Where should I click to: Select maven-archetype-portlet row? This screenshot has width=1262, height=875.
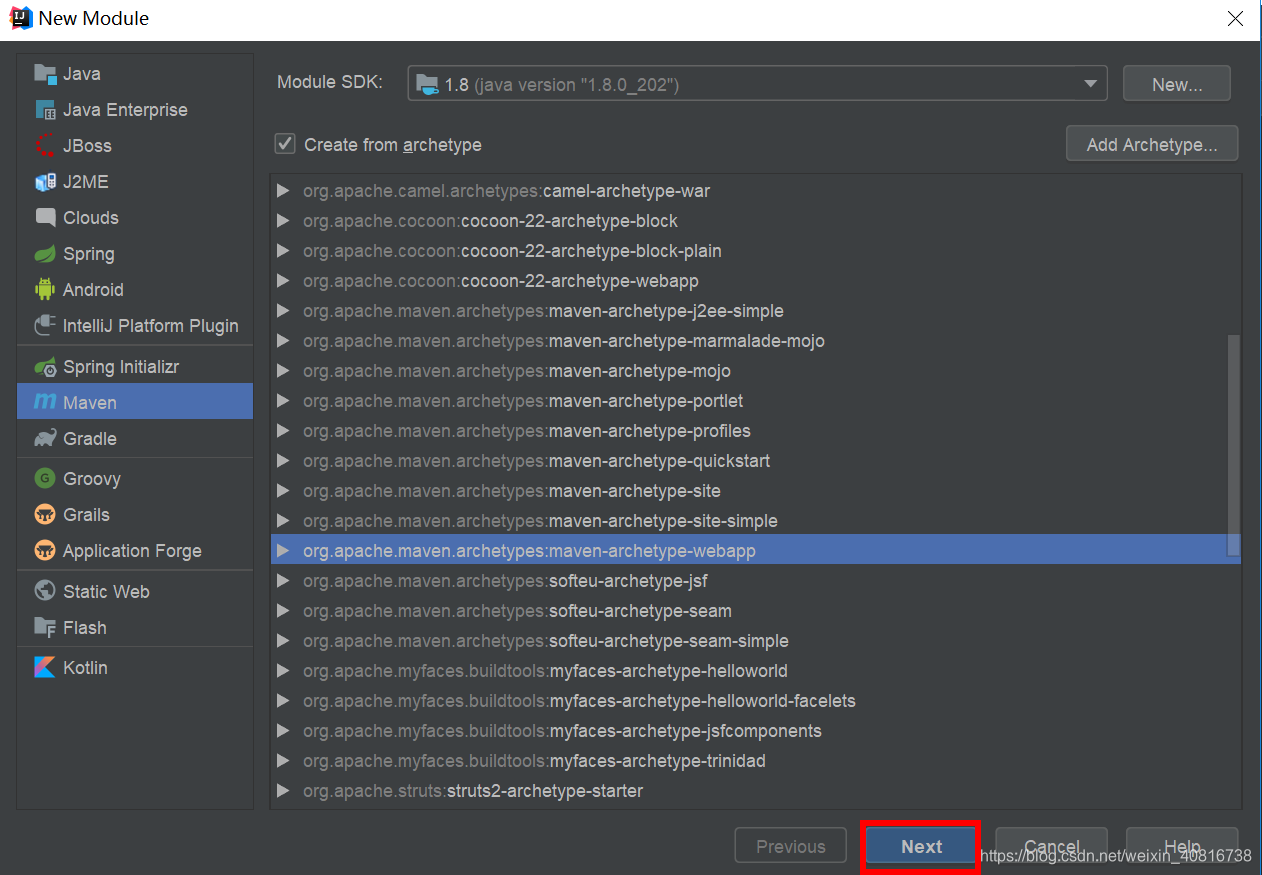click(x=756, y=400)
